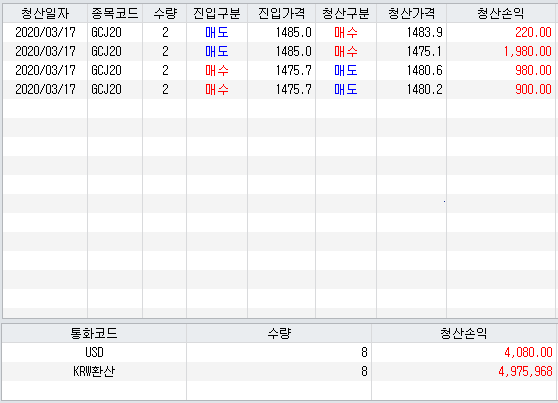Click the 1480.6 liquidation price cell

(x=411, y=70)
